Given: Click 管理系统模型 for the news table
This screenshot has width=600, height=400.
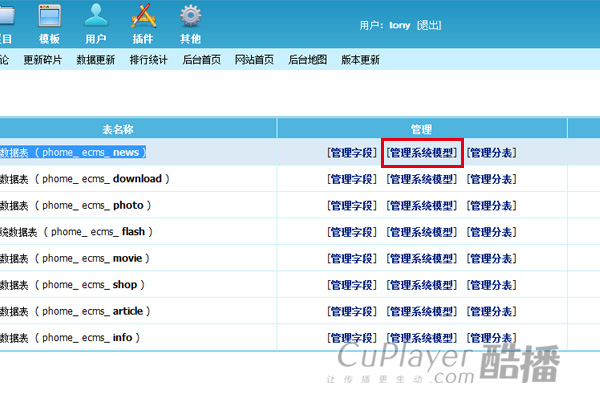Looking at the screenshot, I should click(421, 153).
